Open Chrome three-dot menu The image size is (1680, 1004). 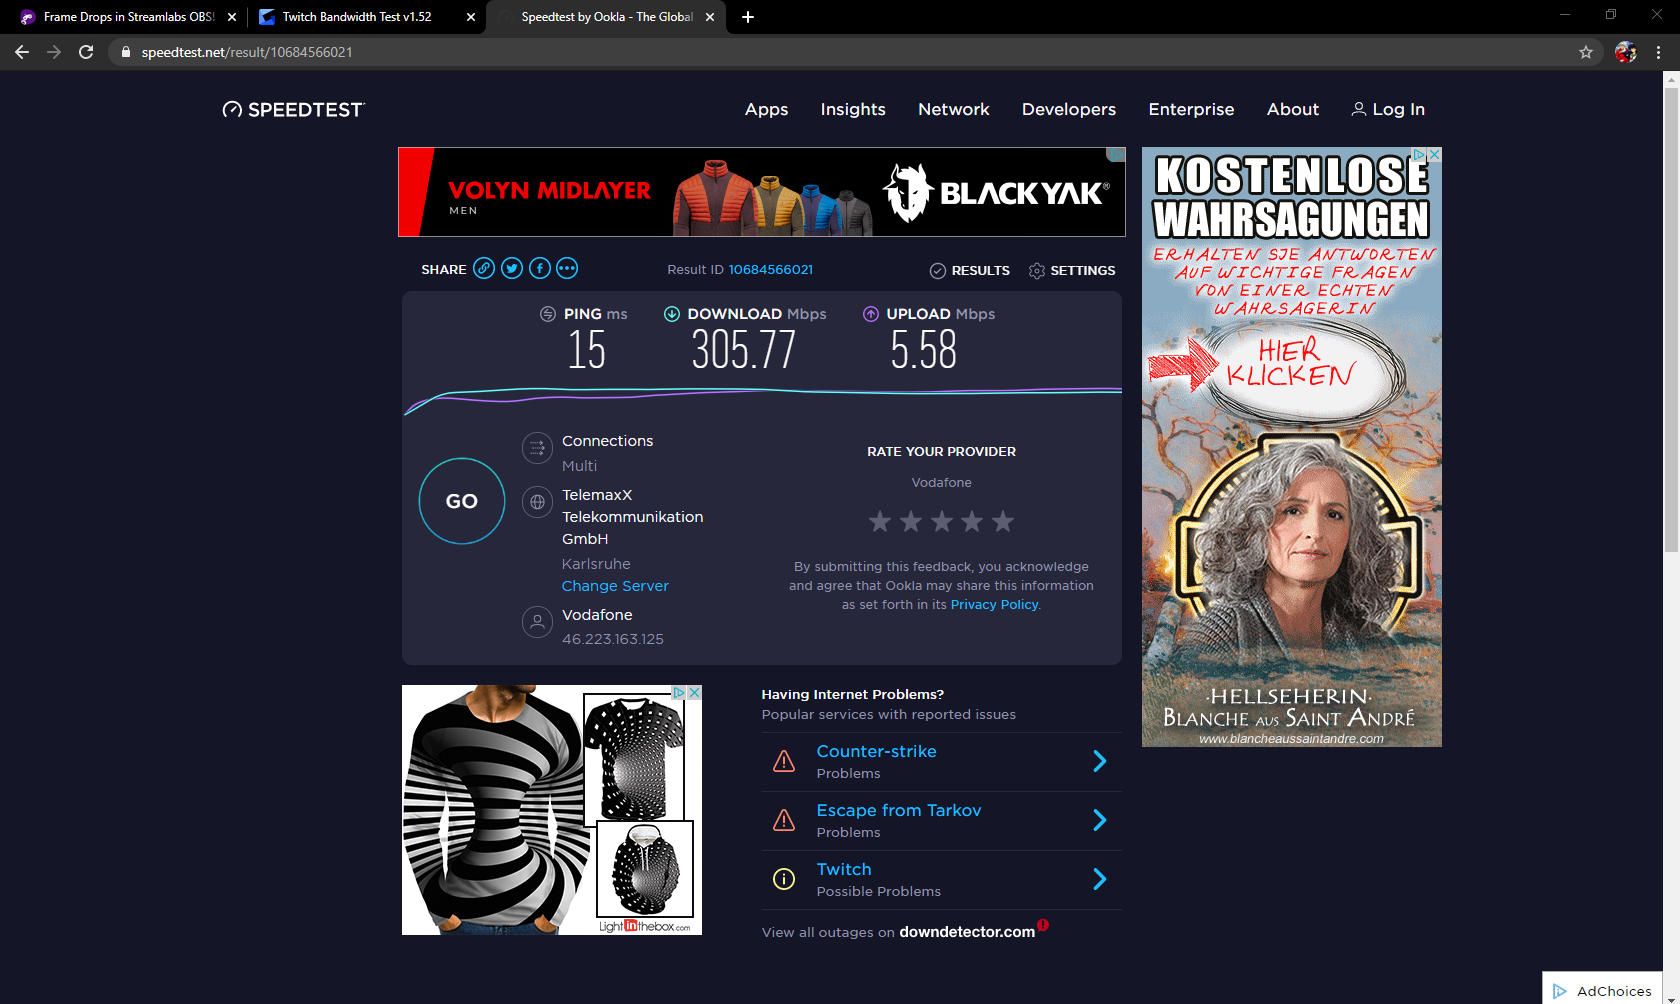coord(1659,52)
